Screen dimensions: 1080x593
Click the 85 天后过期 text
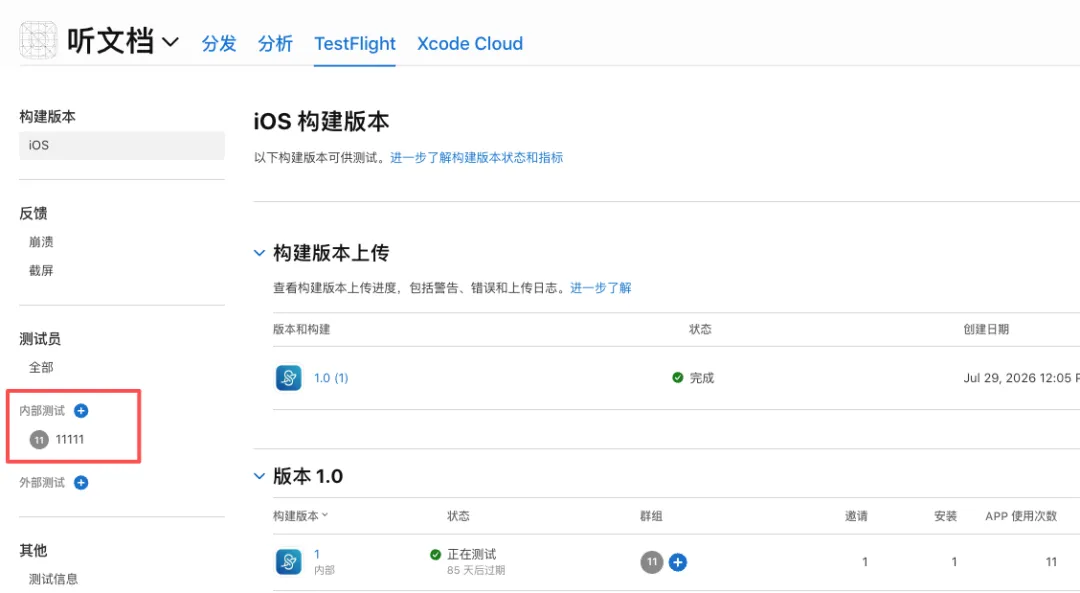tap(476, 570)
